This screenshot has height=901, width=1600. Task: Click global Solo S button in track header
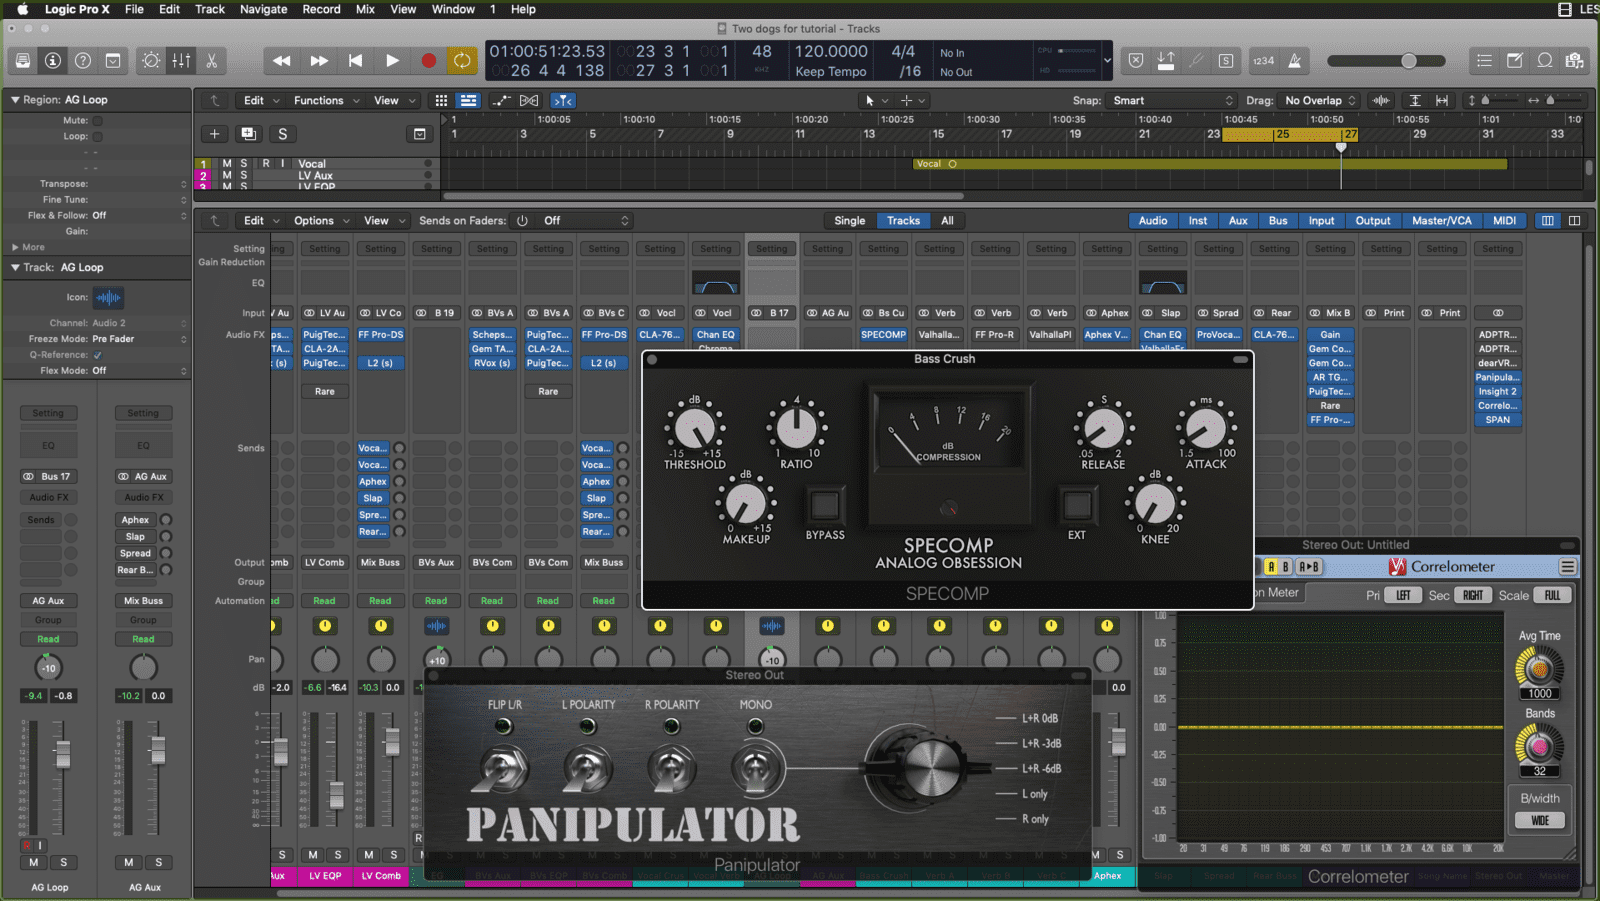click(x=282, y=134)
